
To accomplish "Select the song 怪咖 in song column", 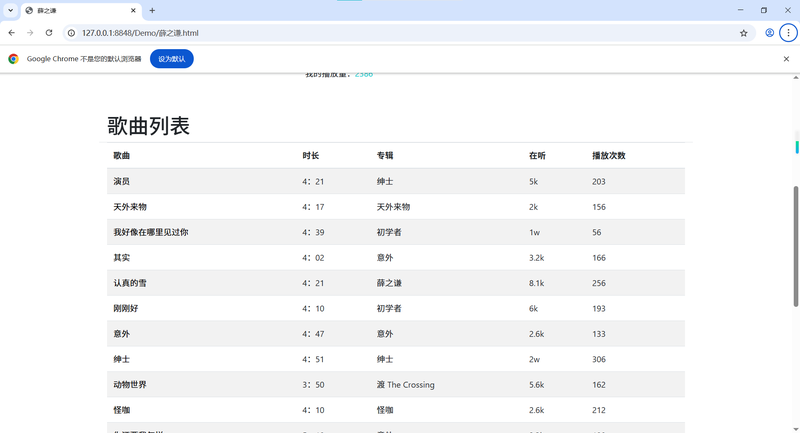I will (121, 410).
